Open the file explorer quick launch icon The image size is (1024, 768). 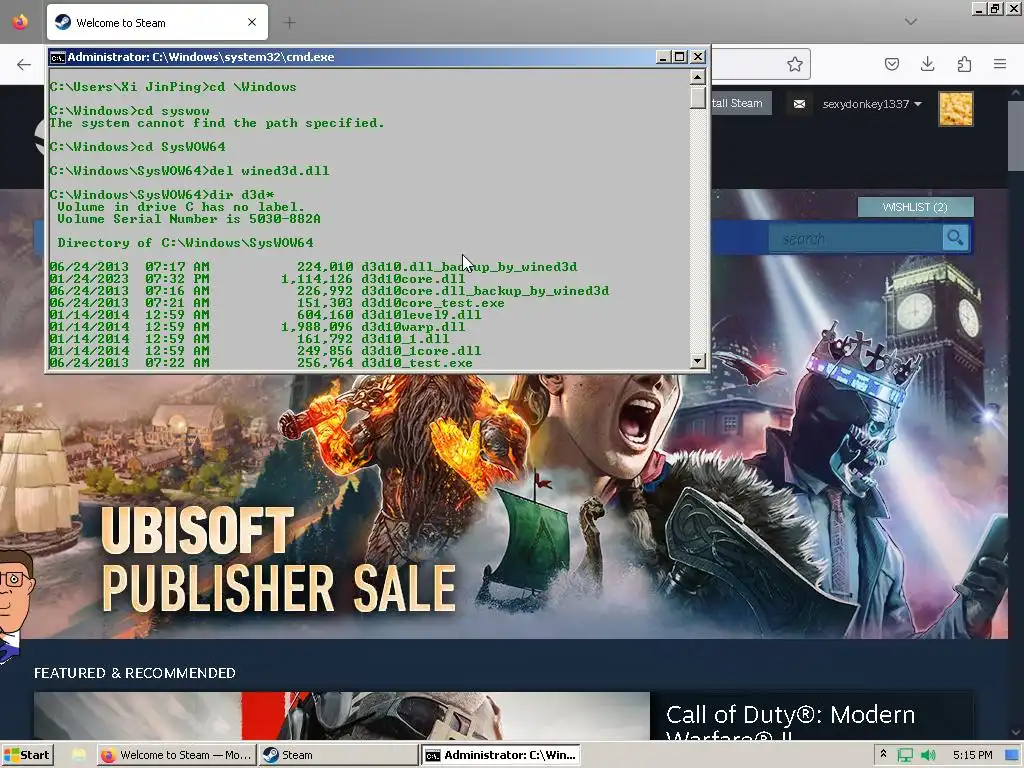[78, 755]
